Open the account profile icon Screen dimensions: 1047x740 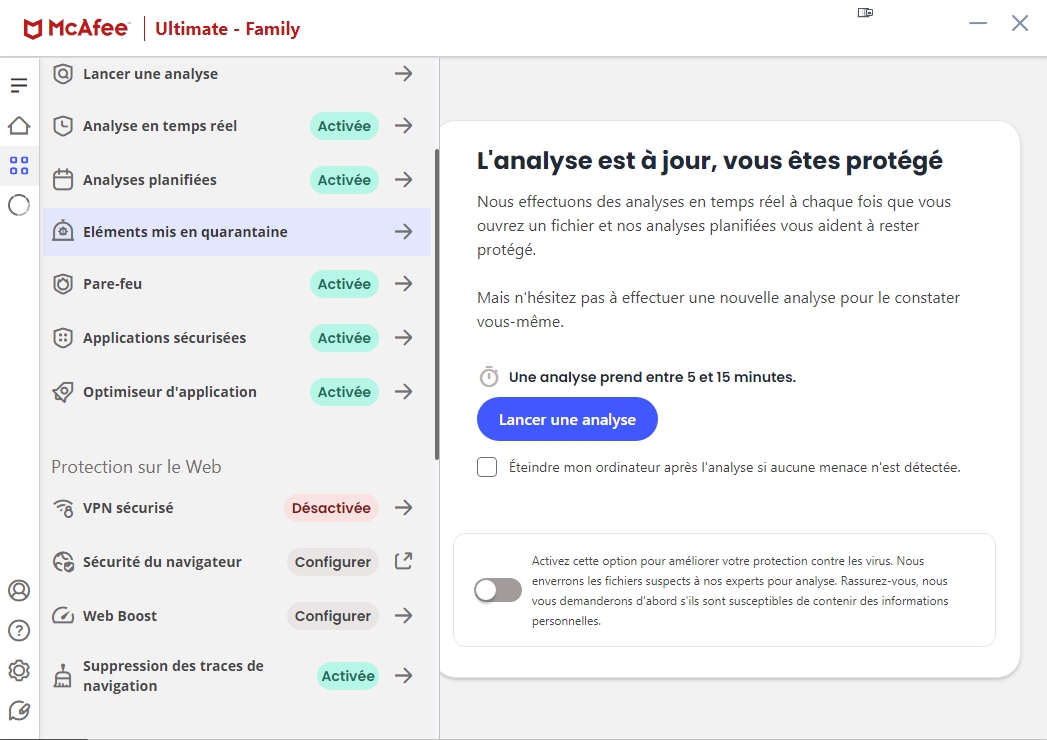(x=19, y=590)
